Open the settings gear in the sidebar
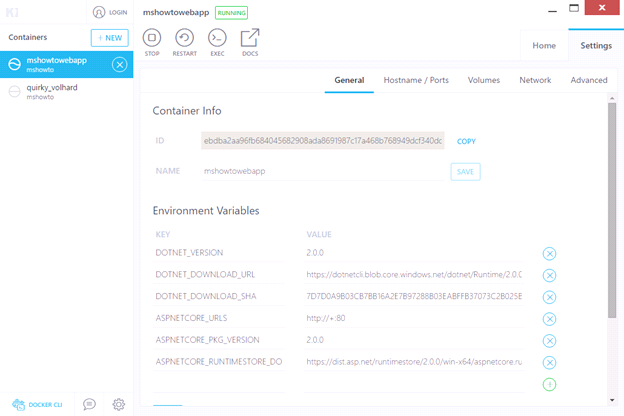 point(119,404)
